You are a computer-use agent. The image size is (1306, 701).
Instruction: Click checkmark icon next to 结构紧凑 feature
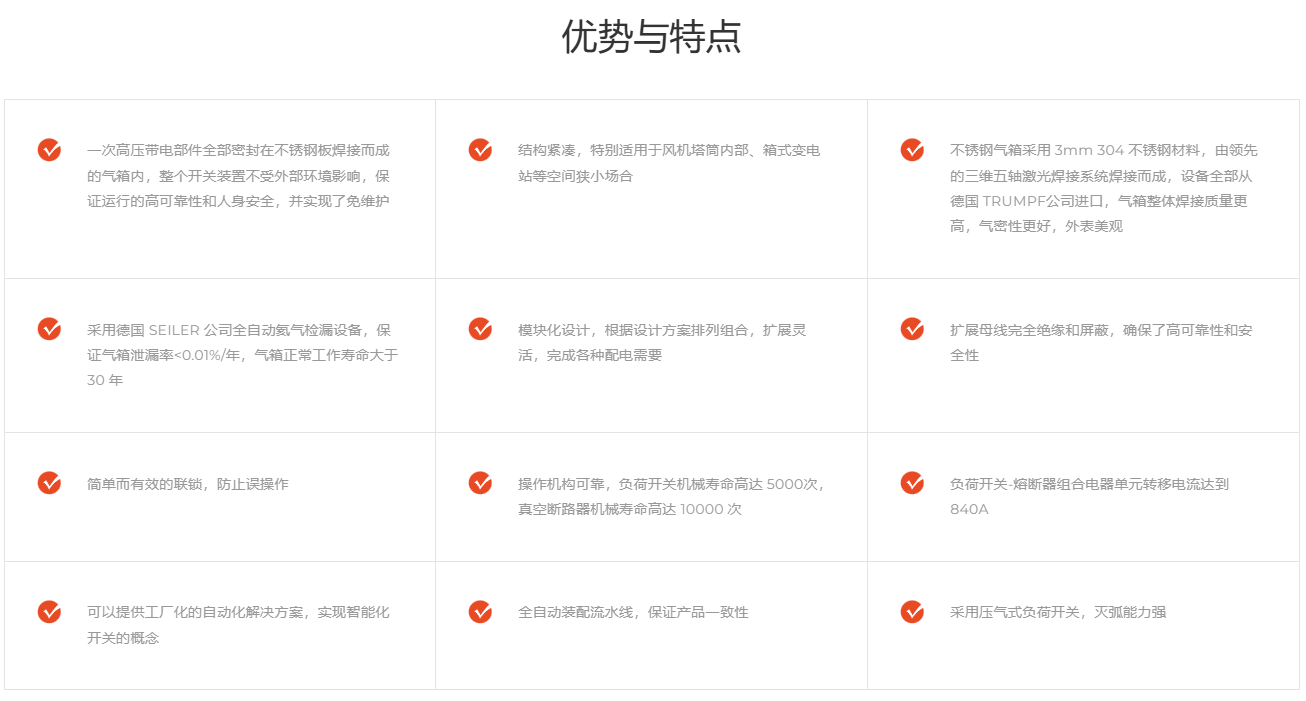point(480,150)
